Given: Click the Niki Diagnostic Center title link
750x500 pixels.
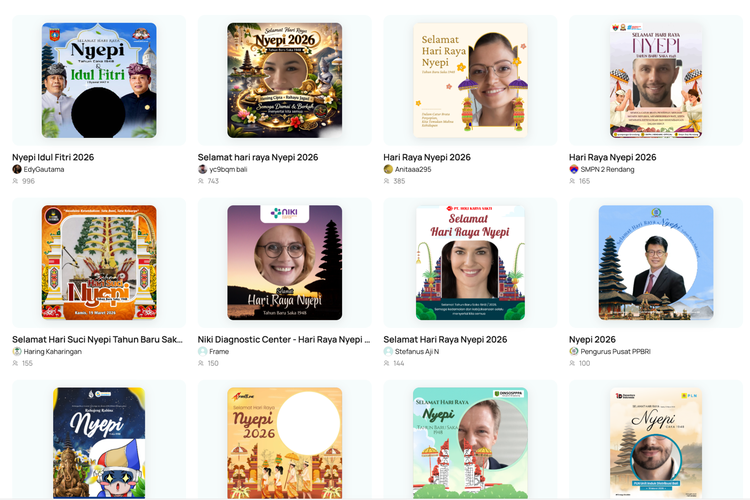Looking at the screenshot, I should [284, 339].
